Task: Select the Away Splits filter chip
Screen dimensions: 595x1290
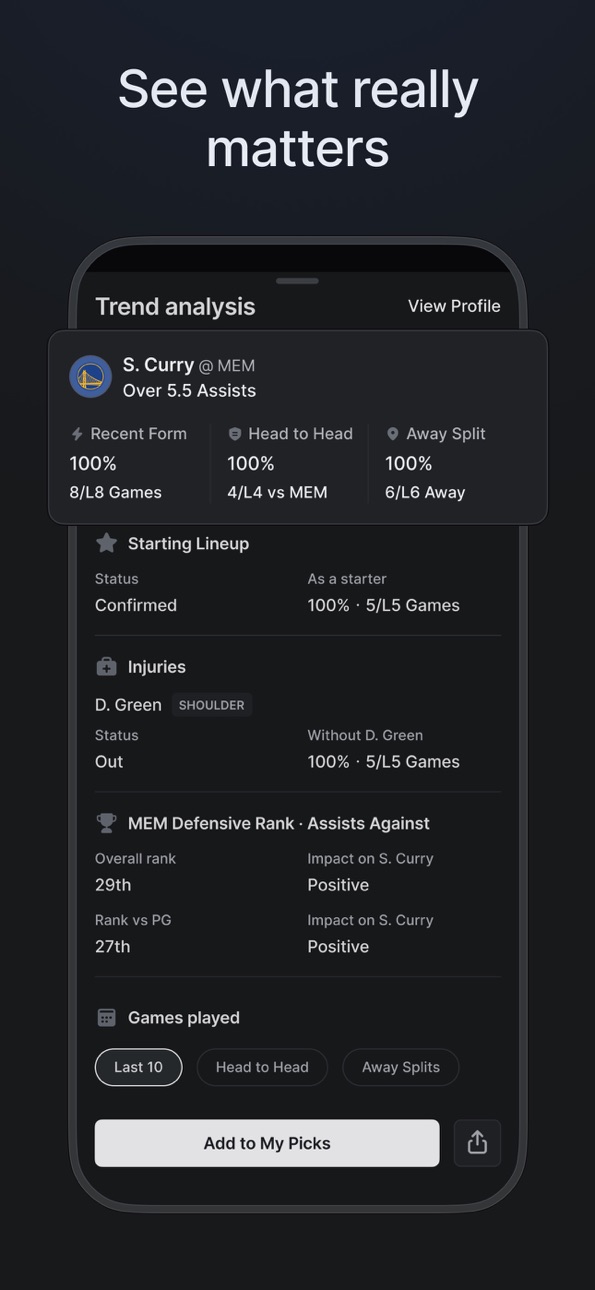Action: pyautogui.click(x=401, y=1067)
